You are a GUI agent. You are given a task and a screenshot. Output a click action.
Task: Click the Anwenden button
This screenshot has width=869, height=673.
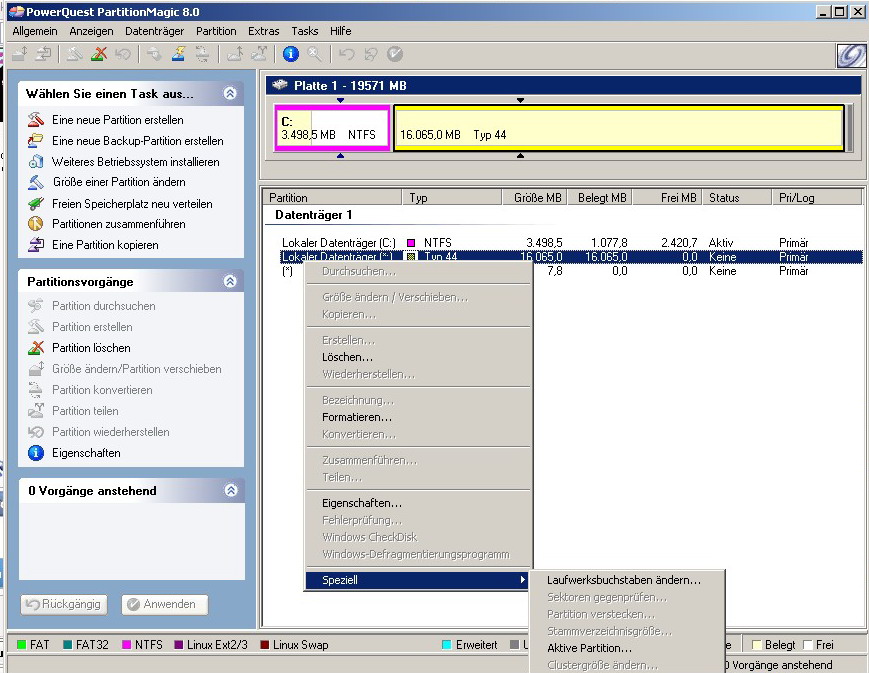tap(165, 604)
